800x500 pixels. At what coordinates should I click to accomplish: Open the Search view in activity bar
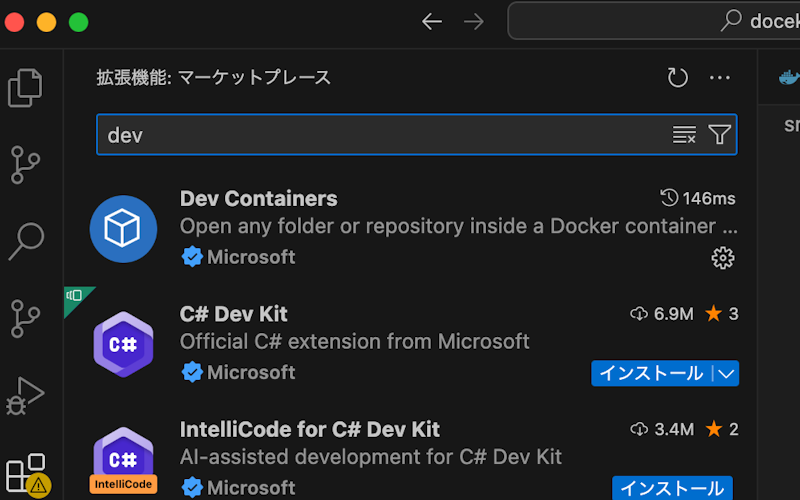(27, 241)
